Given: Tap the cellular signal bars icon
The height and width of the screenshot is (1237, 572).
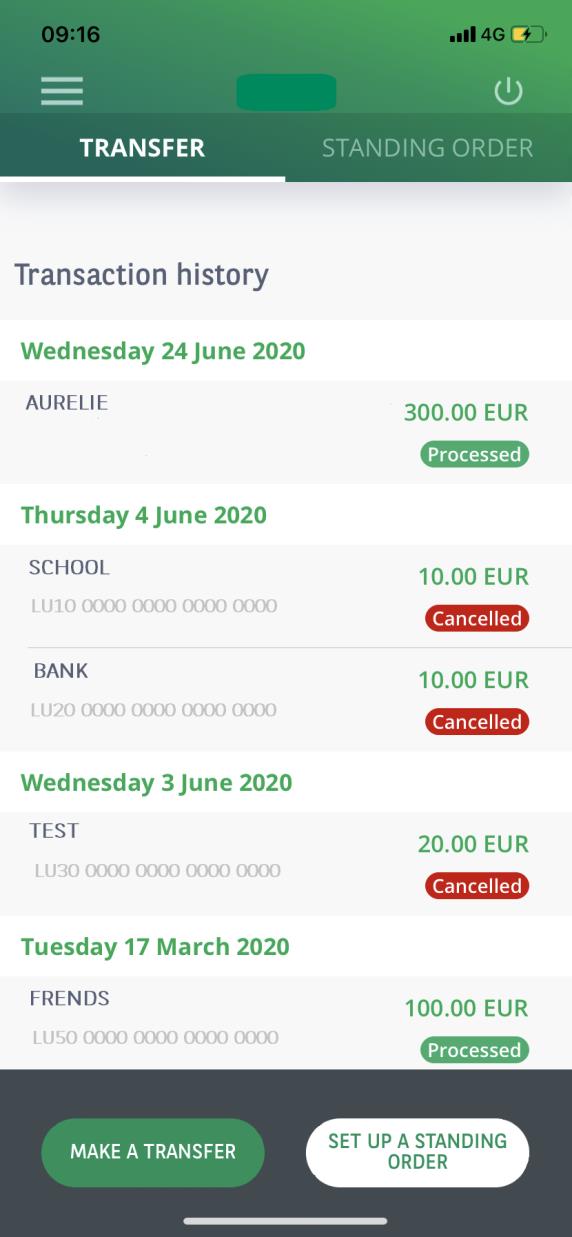Looking at the screenshot, I should tap(463, 35).
